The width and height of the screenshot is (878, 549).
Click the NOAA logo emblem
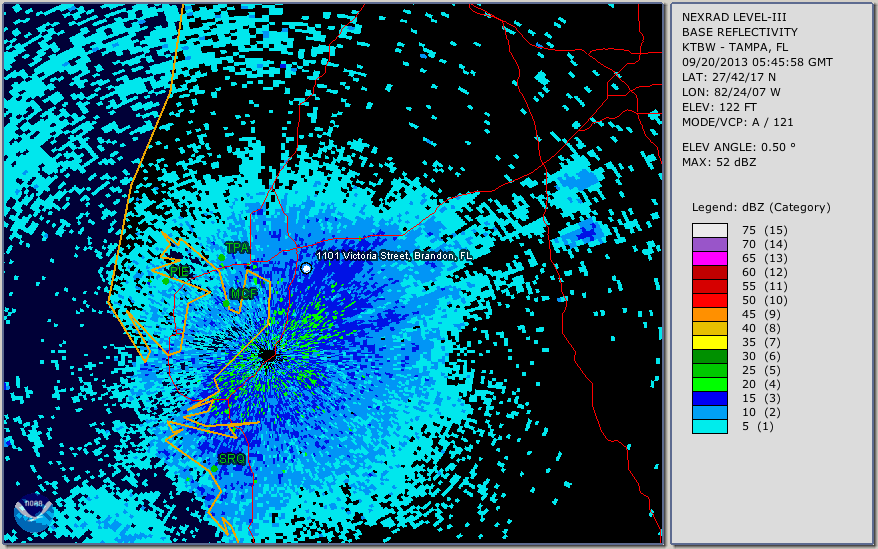(x=34, y=515)
